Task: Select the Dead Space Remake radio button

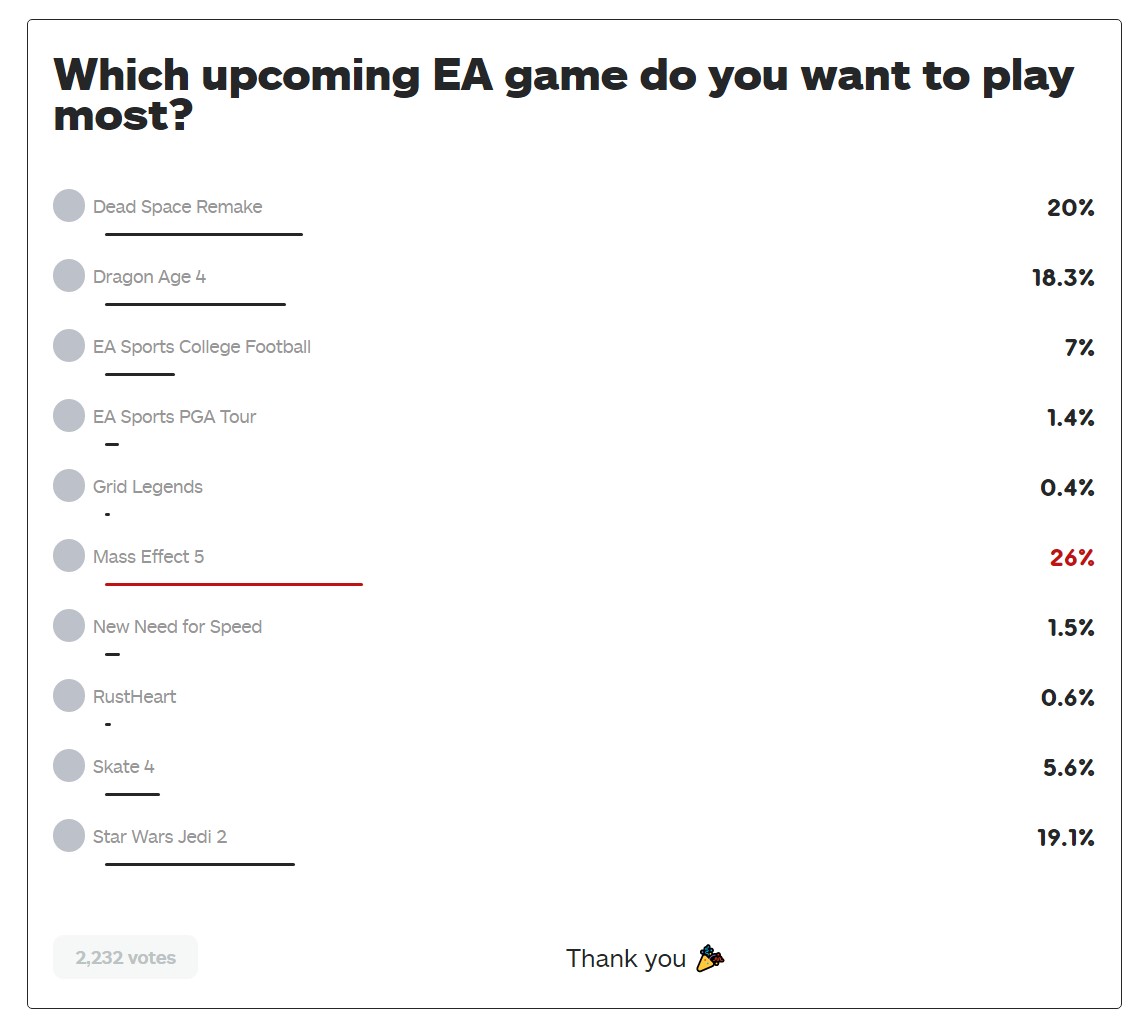Action: tap(69, 206)
